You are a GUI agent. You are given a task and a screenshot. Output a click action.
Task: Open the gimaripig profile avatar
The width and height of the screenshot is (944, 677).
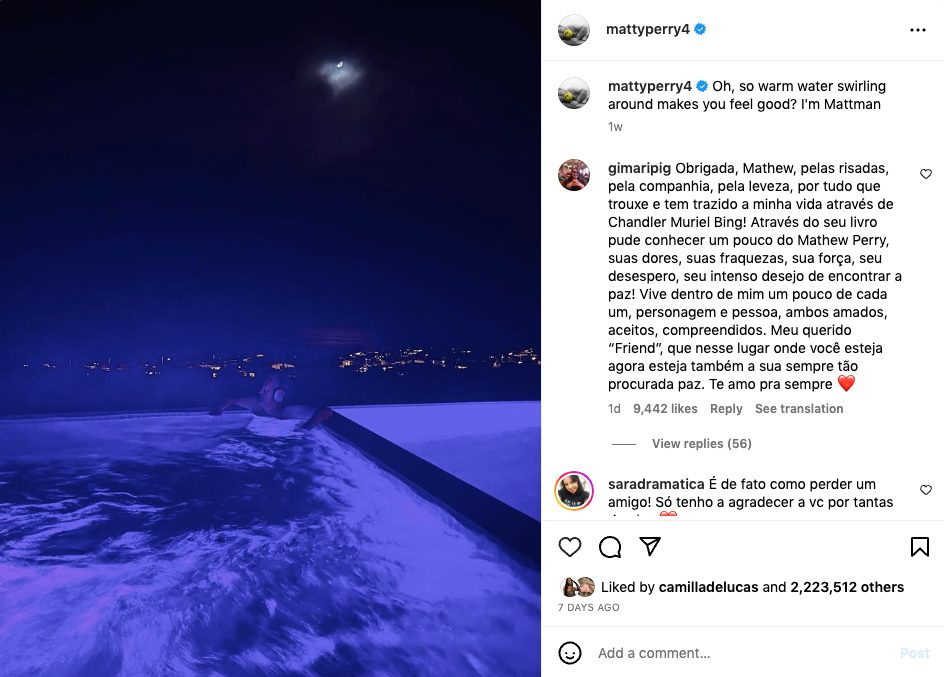[574, 175]
